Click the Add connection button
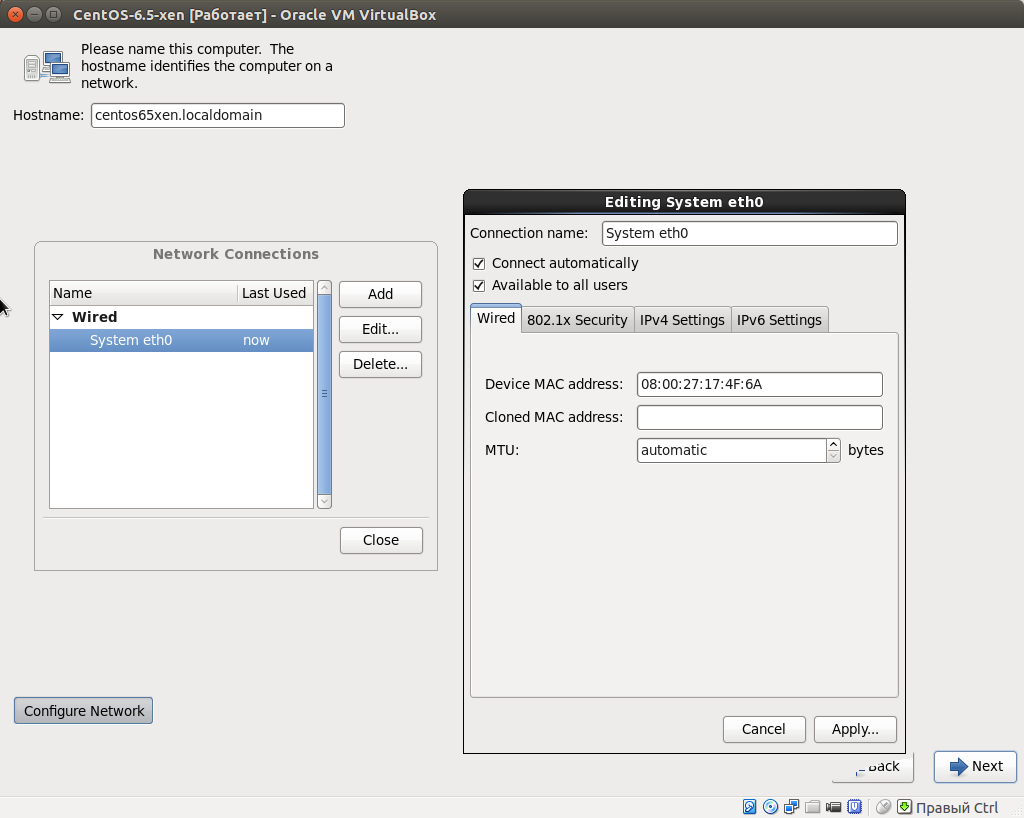Viewport: 1024px width, 818px height. click(380, 294)
